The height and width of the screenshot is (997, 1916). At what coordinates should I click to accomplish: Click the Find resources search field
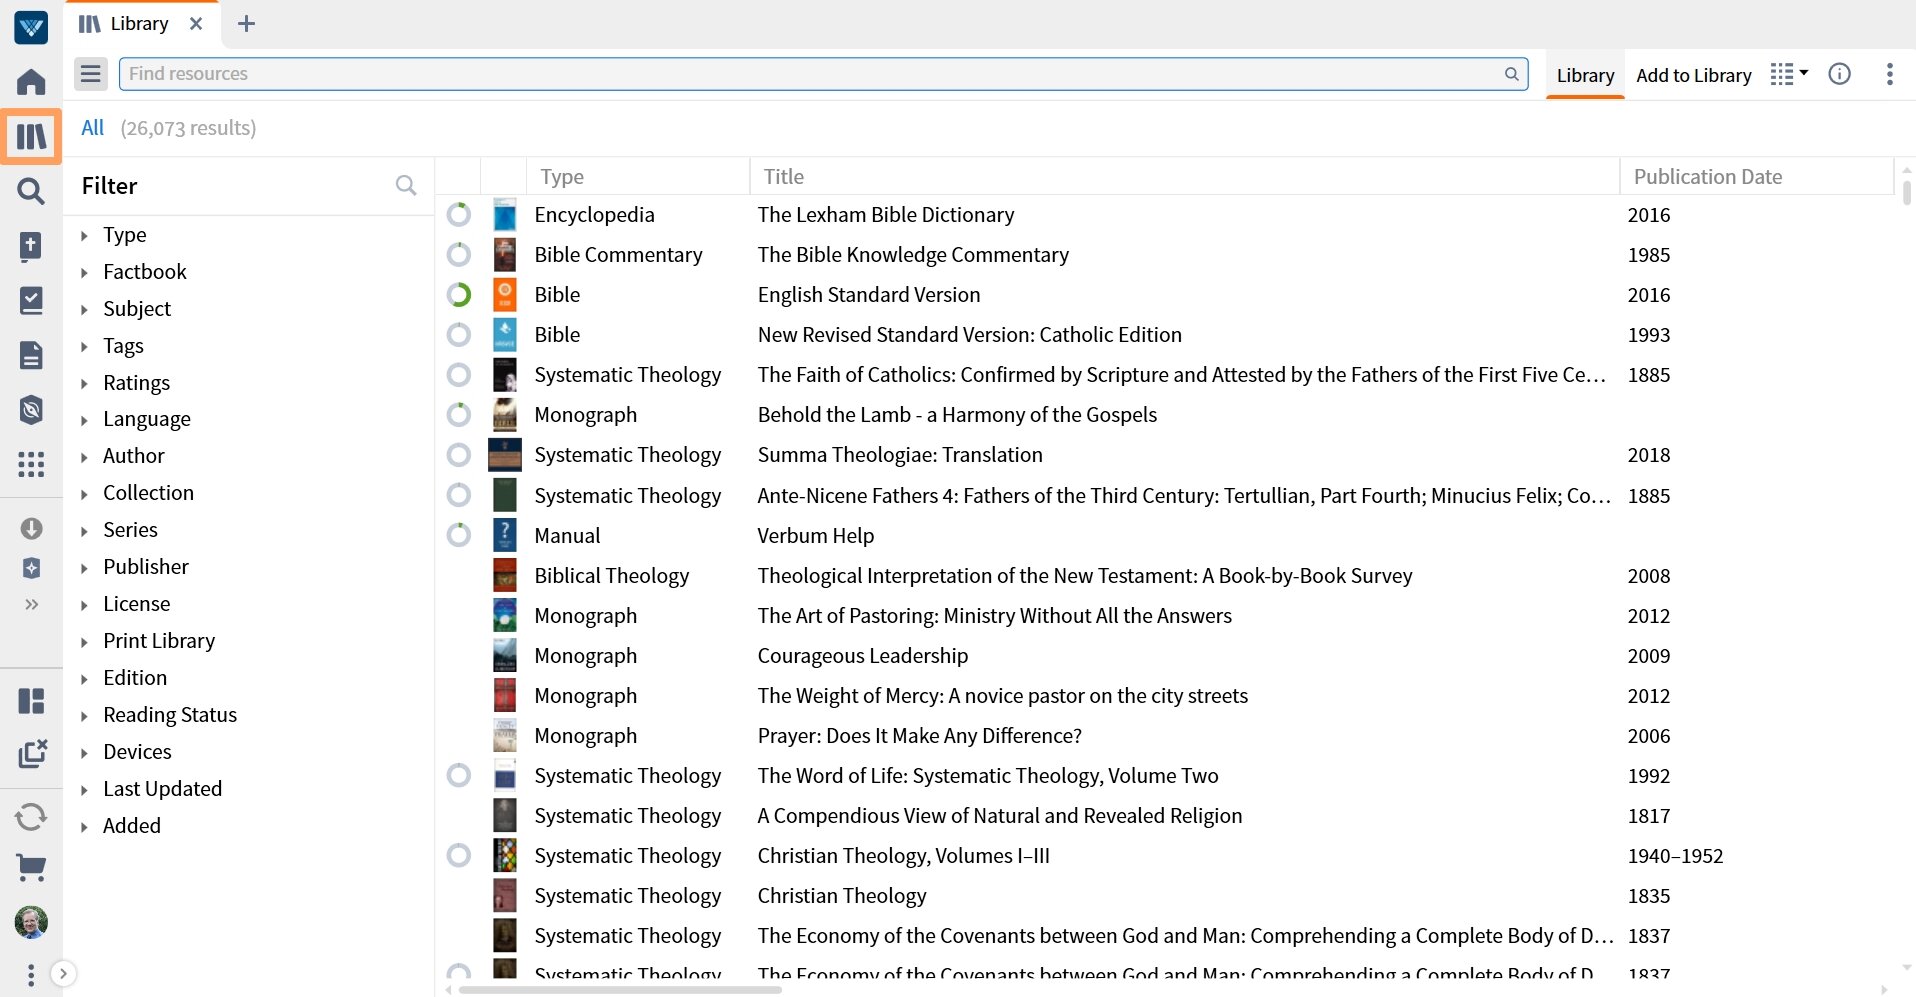click(810, 74)
